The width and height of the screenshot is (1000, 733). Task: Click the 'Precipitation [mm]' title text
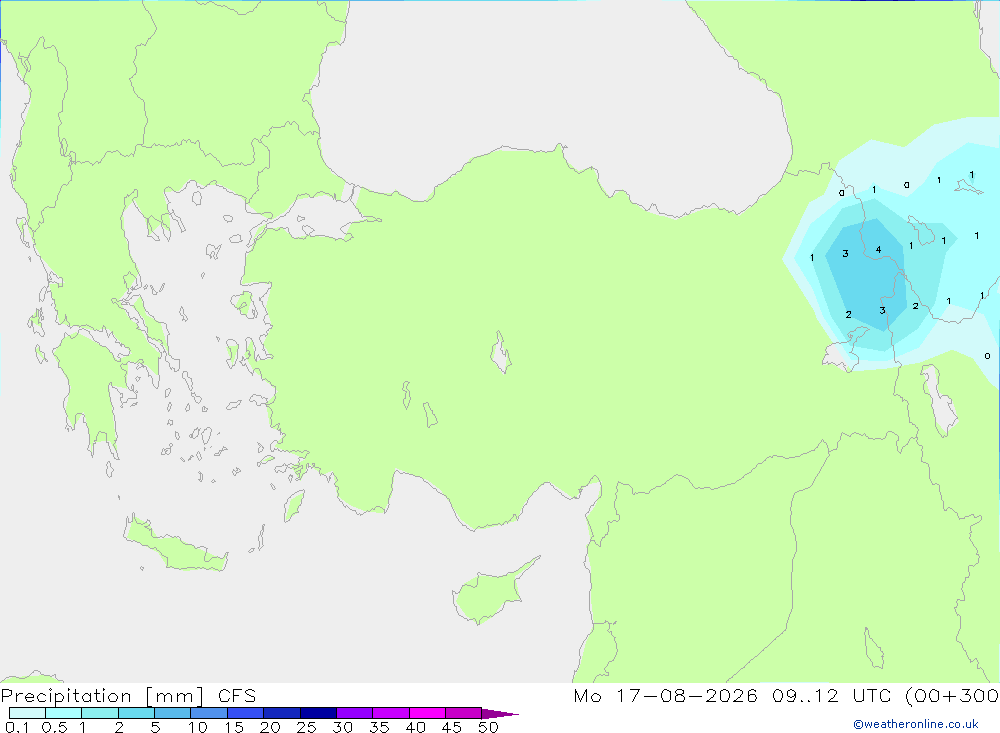[x=103, y=696]
